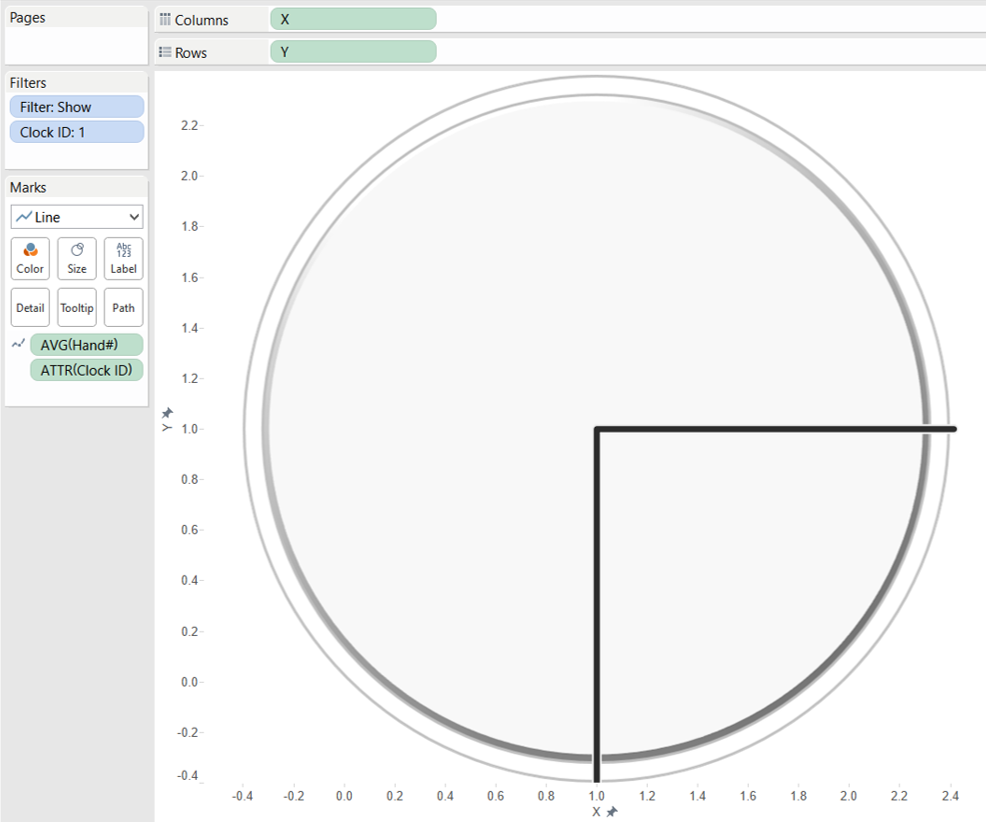Viewport: 986px width, 822px height.
Task: Click the Y axis title label
Action: pyautogui.click(x=167, y=428)
